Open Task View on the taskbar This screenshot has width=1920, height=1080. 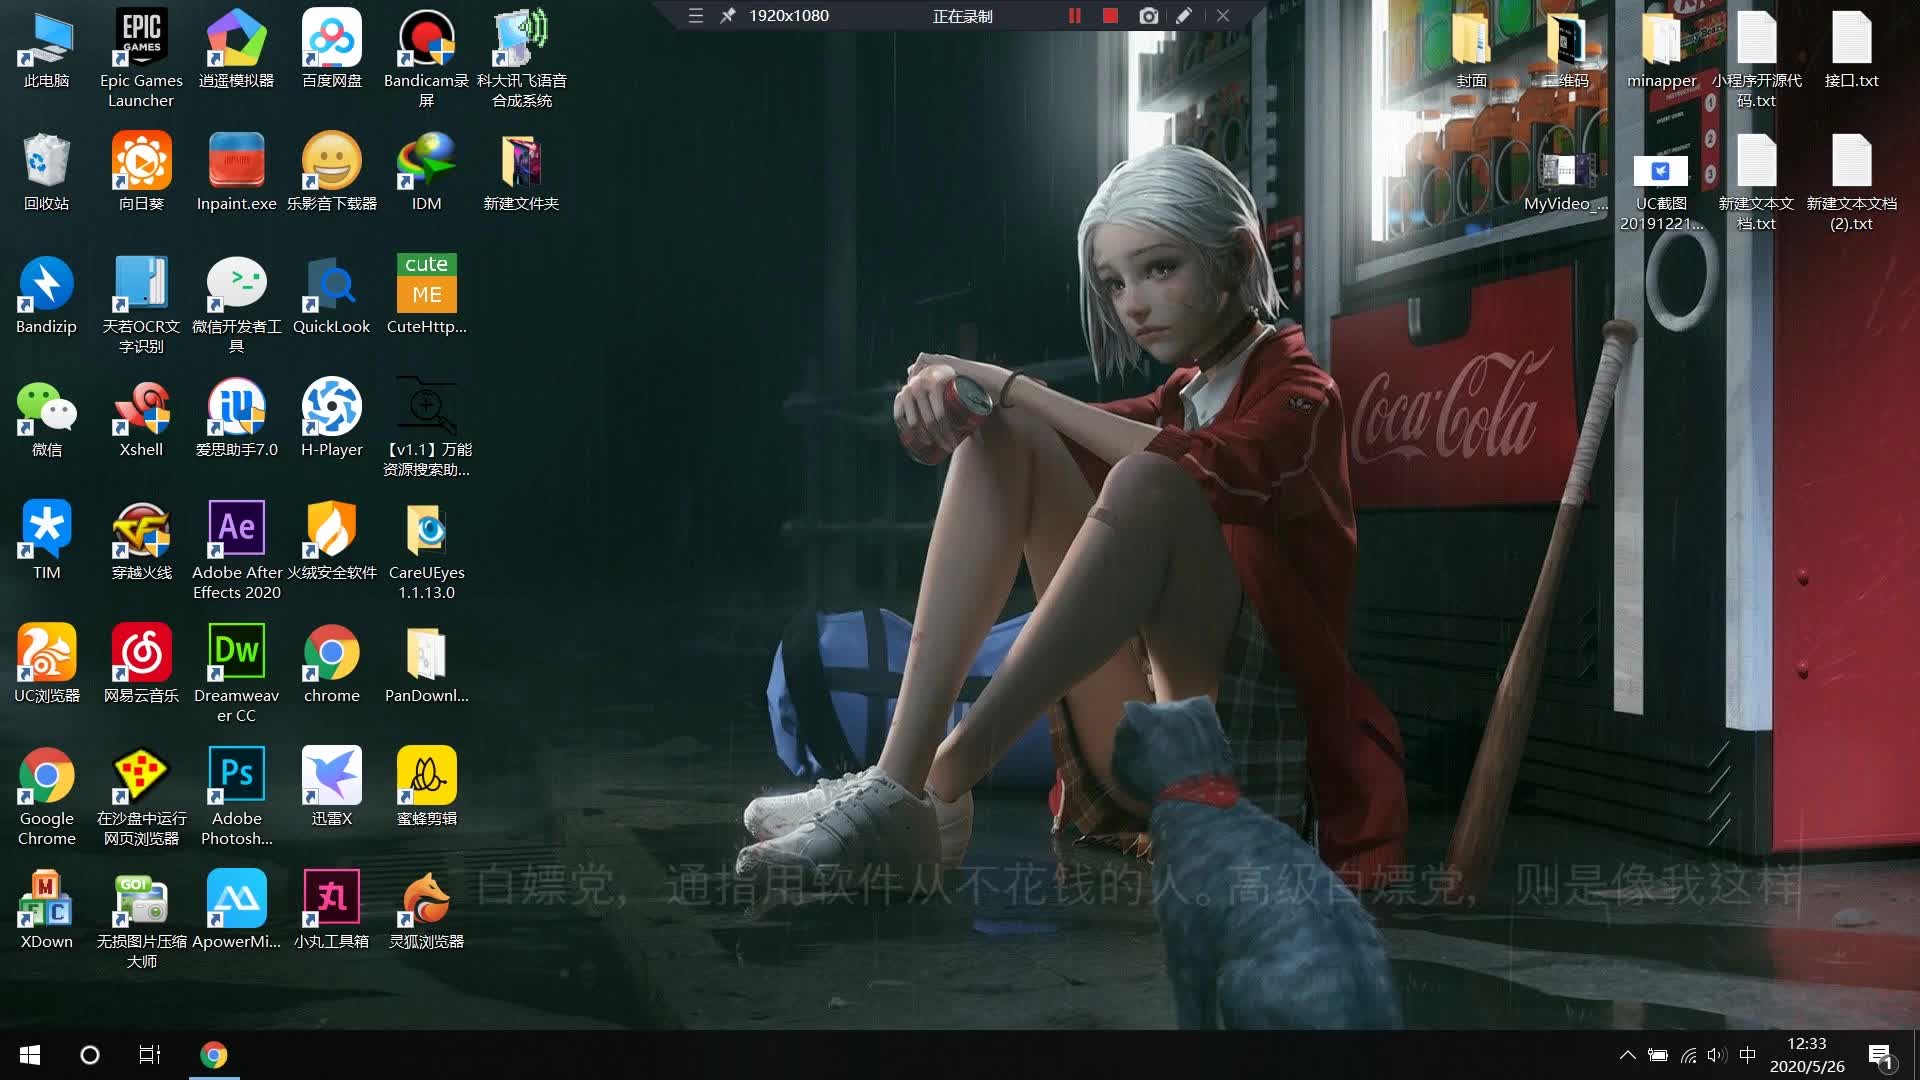pos(150,1055)
